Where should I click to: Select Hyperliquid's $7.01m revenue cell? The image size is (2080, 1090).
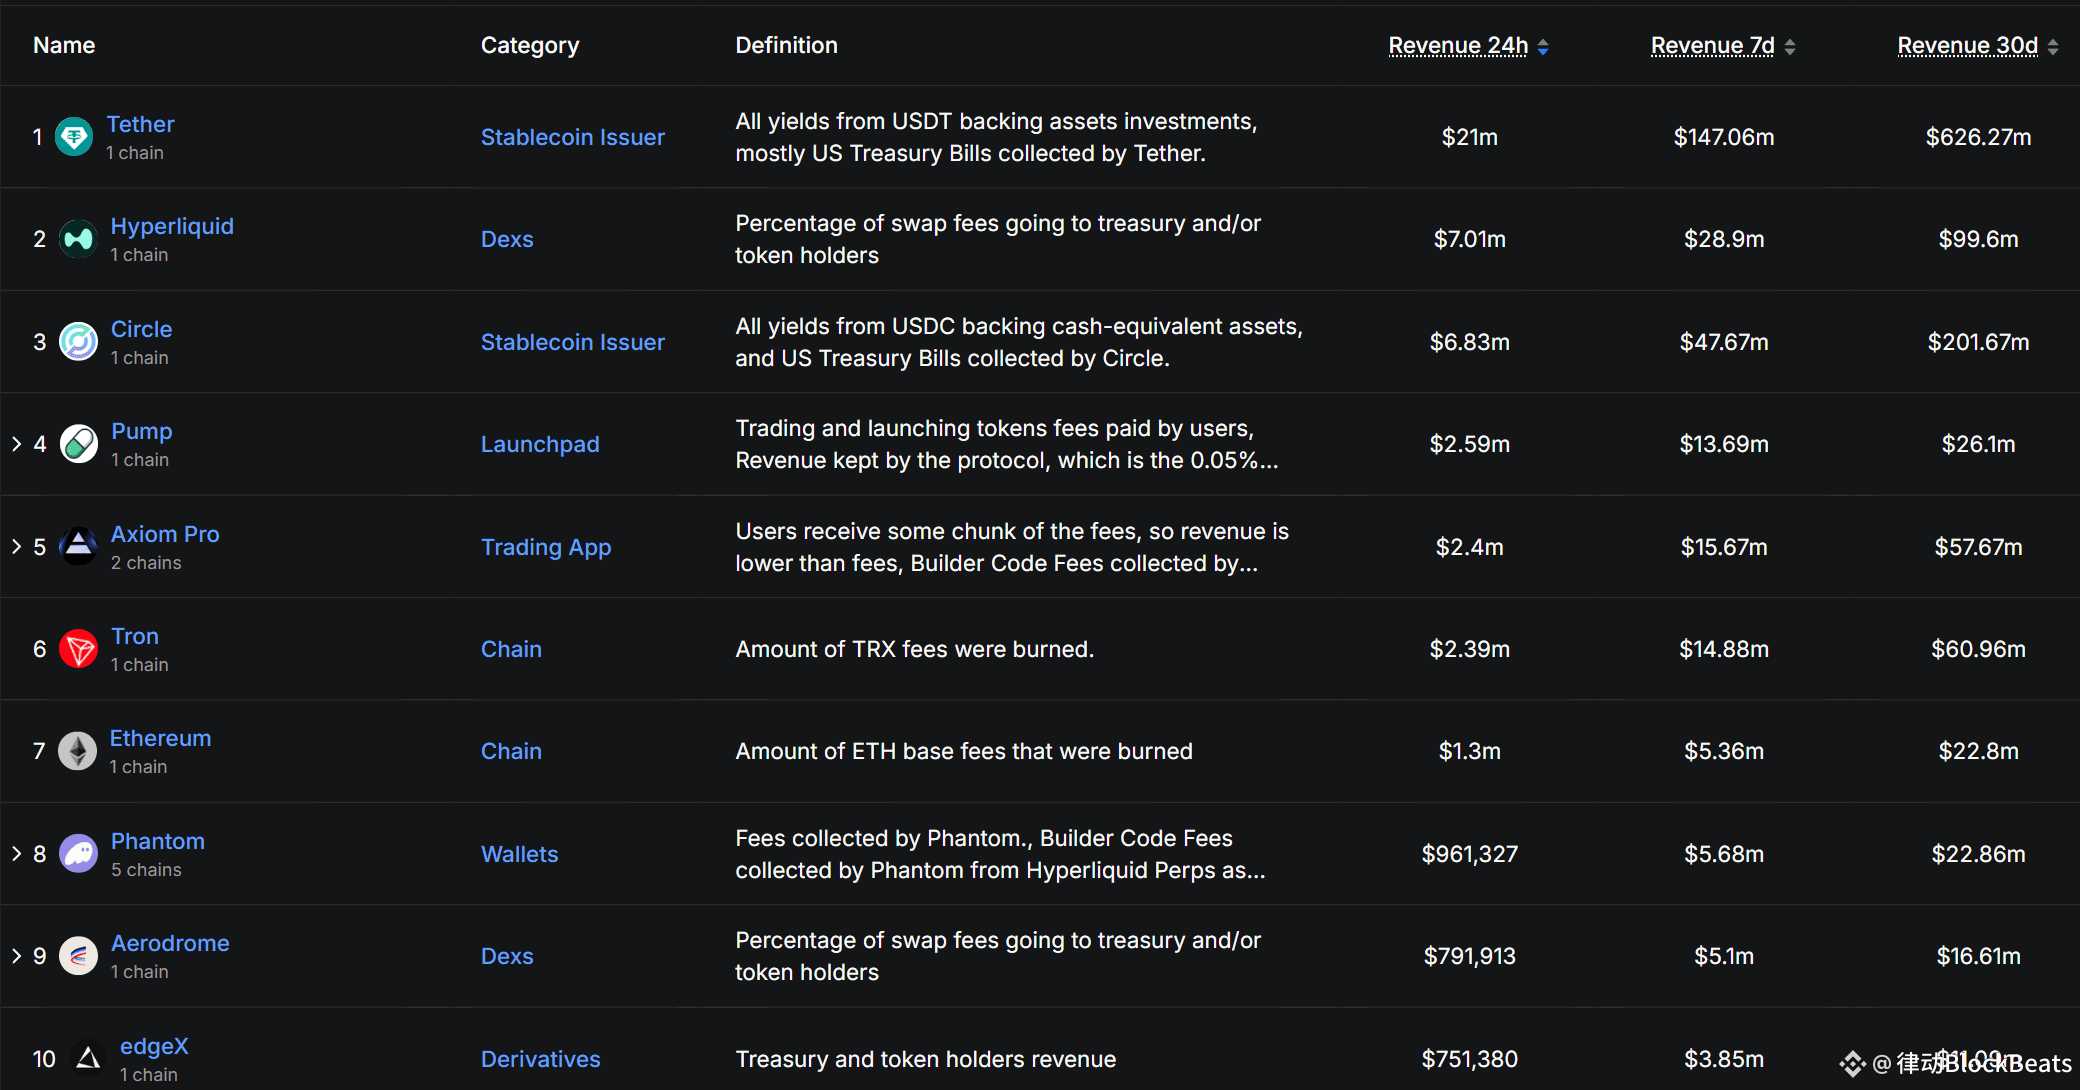[x=1469, y=239]
